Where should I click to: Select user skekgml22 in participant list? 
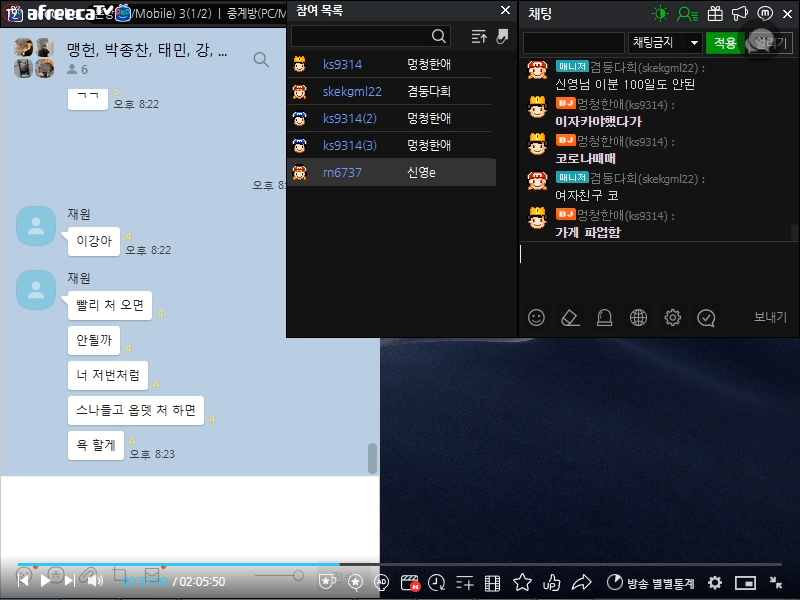(352, 91)
